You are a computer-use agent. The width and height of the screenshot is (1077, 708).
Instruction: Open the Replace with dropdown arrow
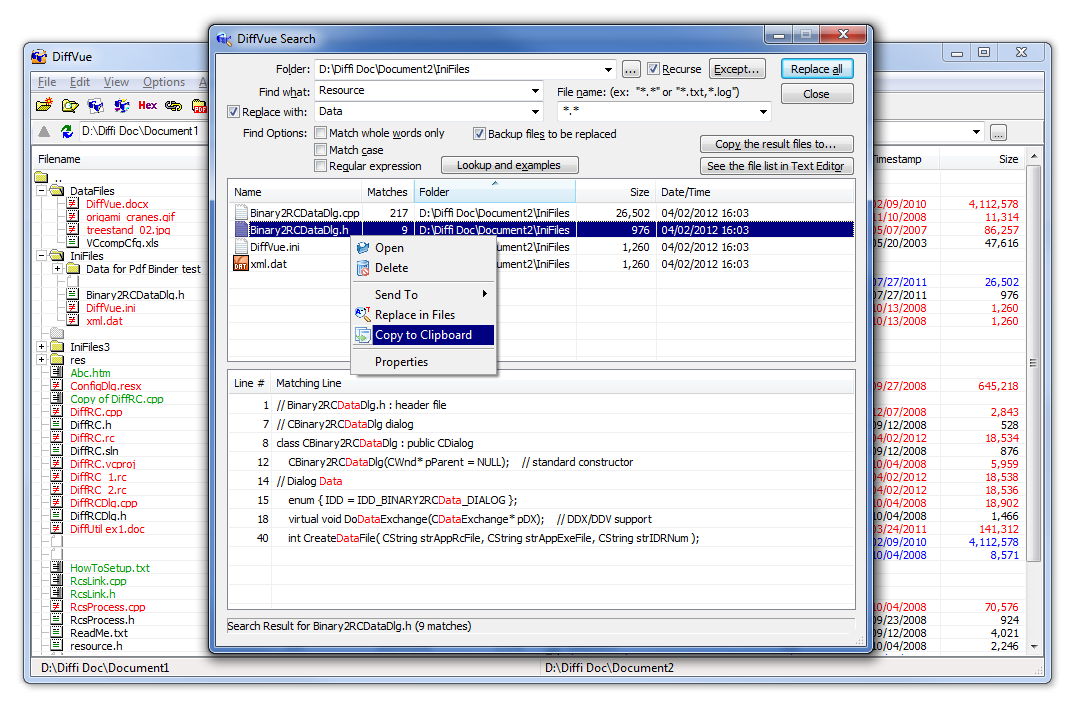click(535, 111)
